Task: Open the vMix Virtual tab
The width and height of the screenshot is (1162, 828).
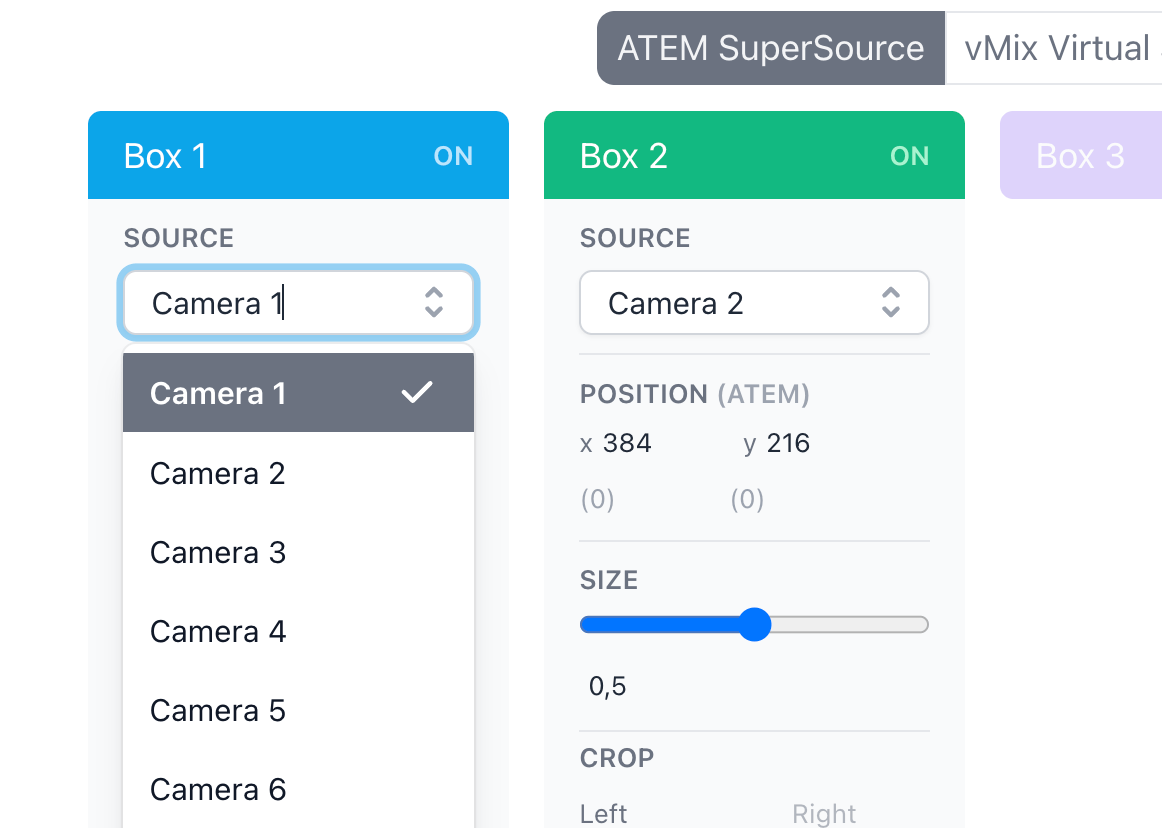Action: pos(1055,48)
